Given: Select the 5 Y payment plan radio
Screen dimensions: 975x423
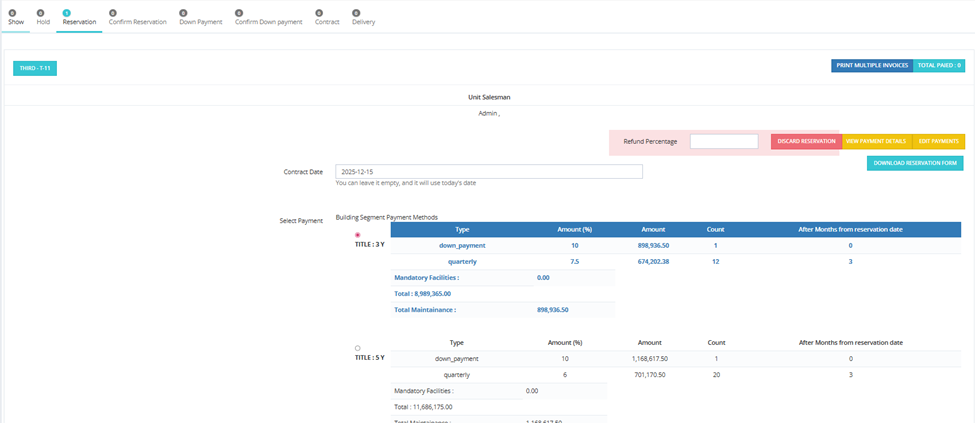Looking at the screenshot, I should click(x=358, y=348).
